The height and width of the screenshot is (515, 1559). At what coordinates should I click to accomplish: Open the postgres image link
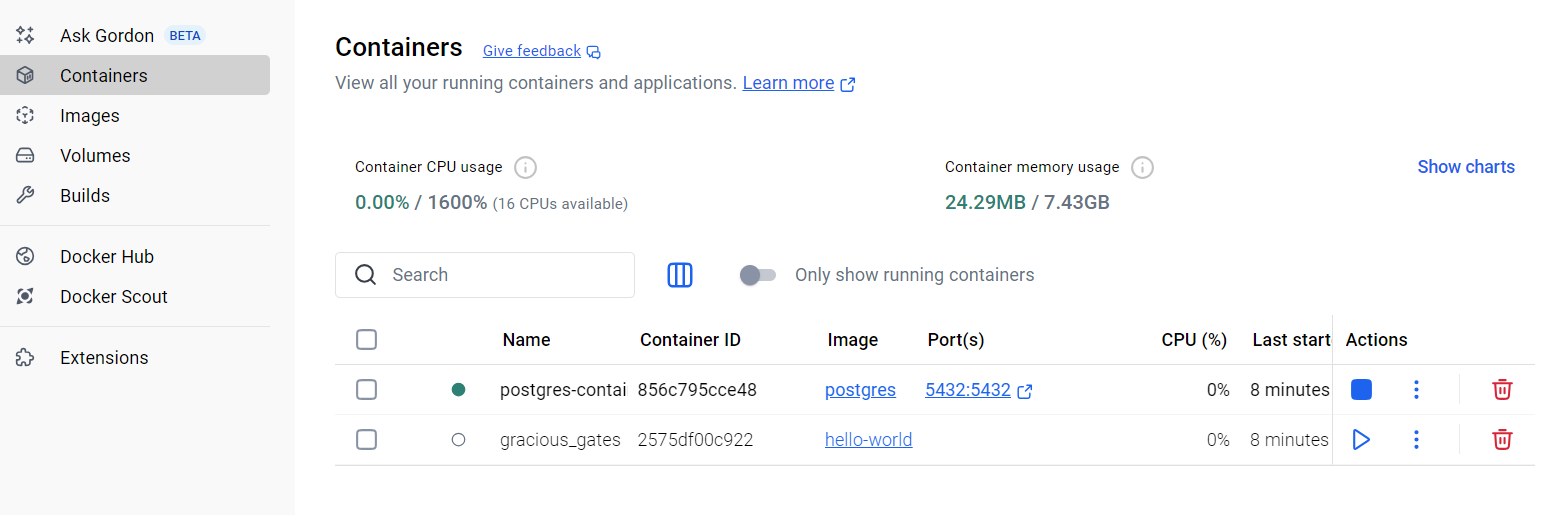tap(860, 390)
